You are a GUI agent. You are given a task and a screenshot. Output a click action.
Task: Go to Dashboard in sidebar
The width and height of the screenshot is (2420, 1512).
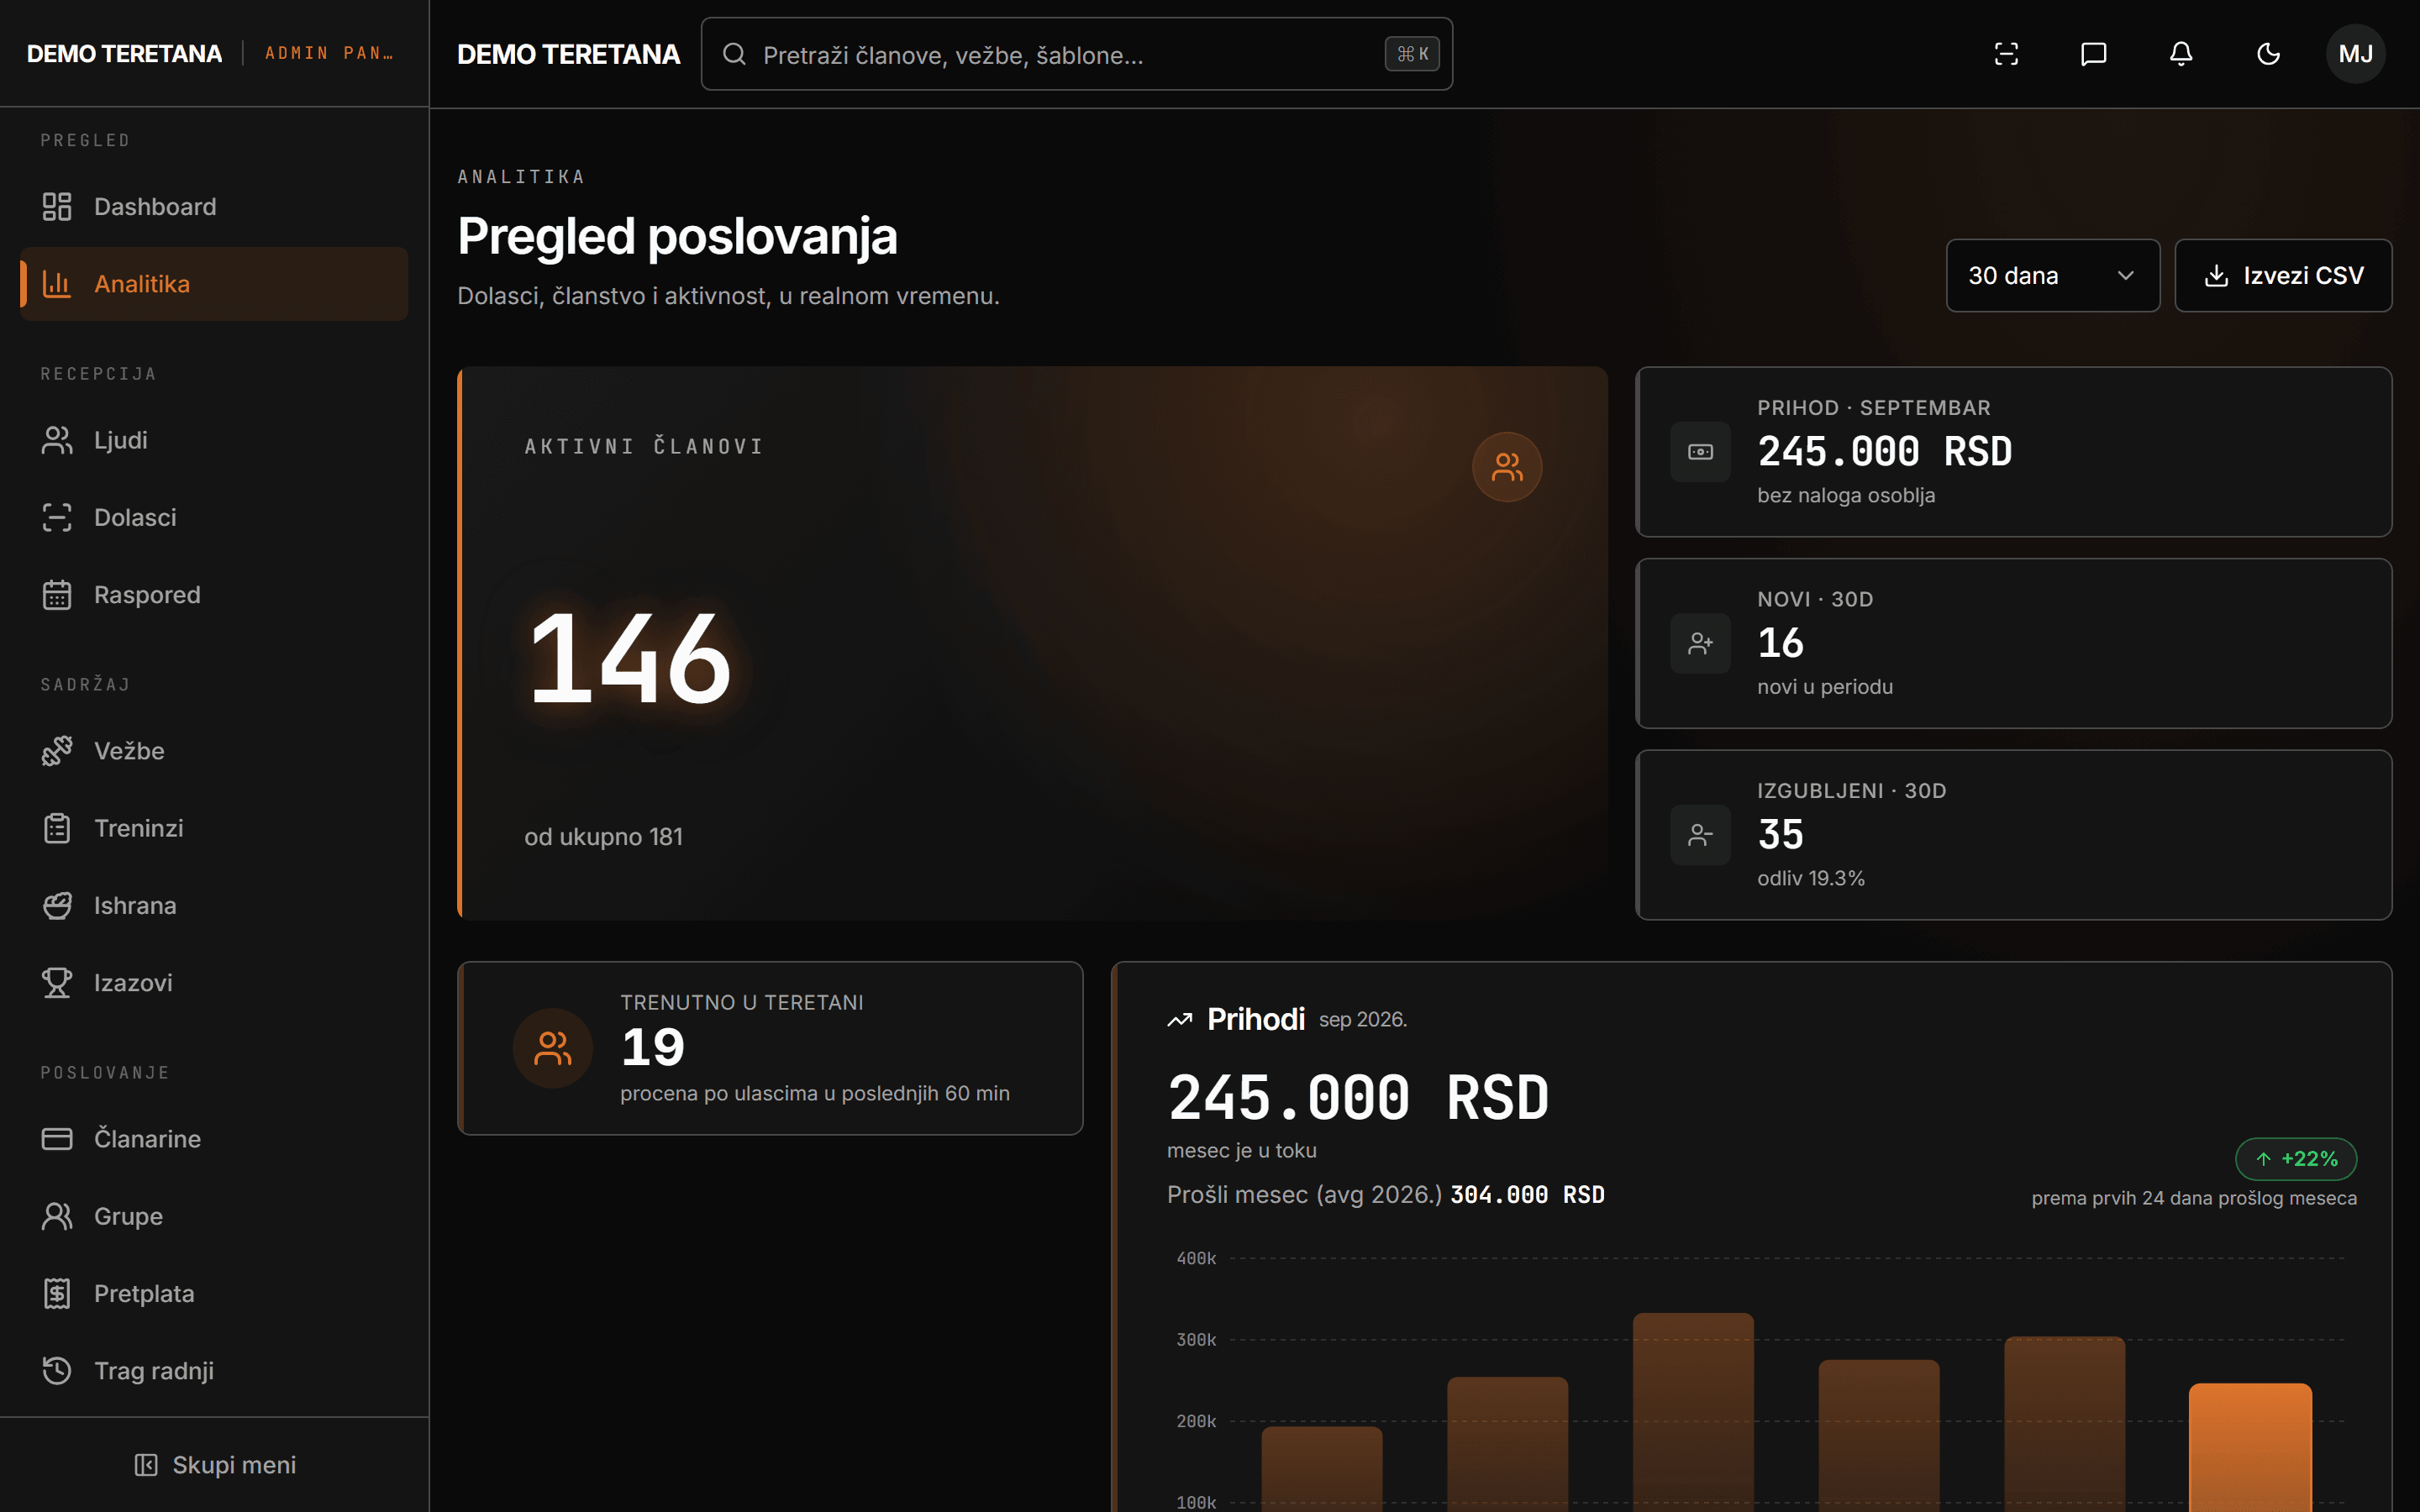(214, 207)
